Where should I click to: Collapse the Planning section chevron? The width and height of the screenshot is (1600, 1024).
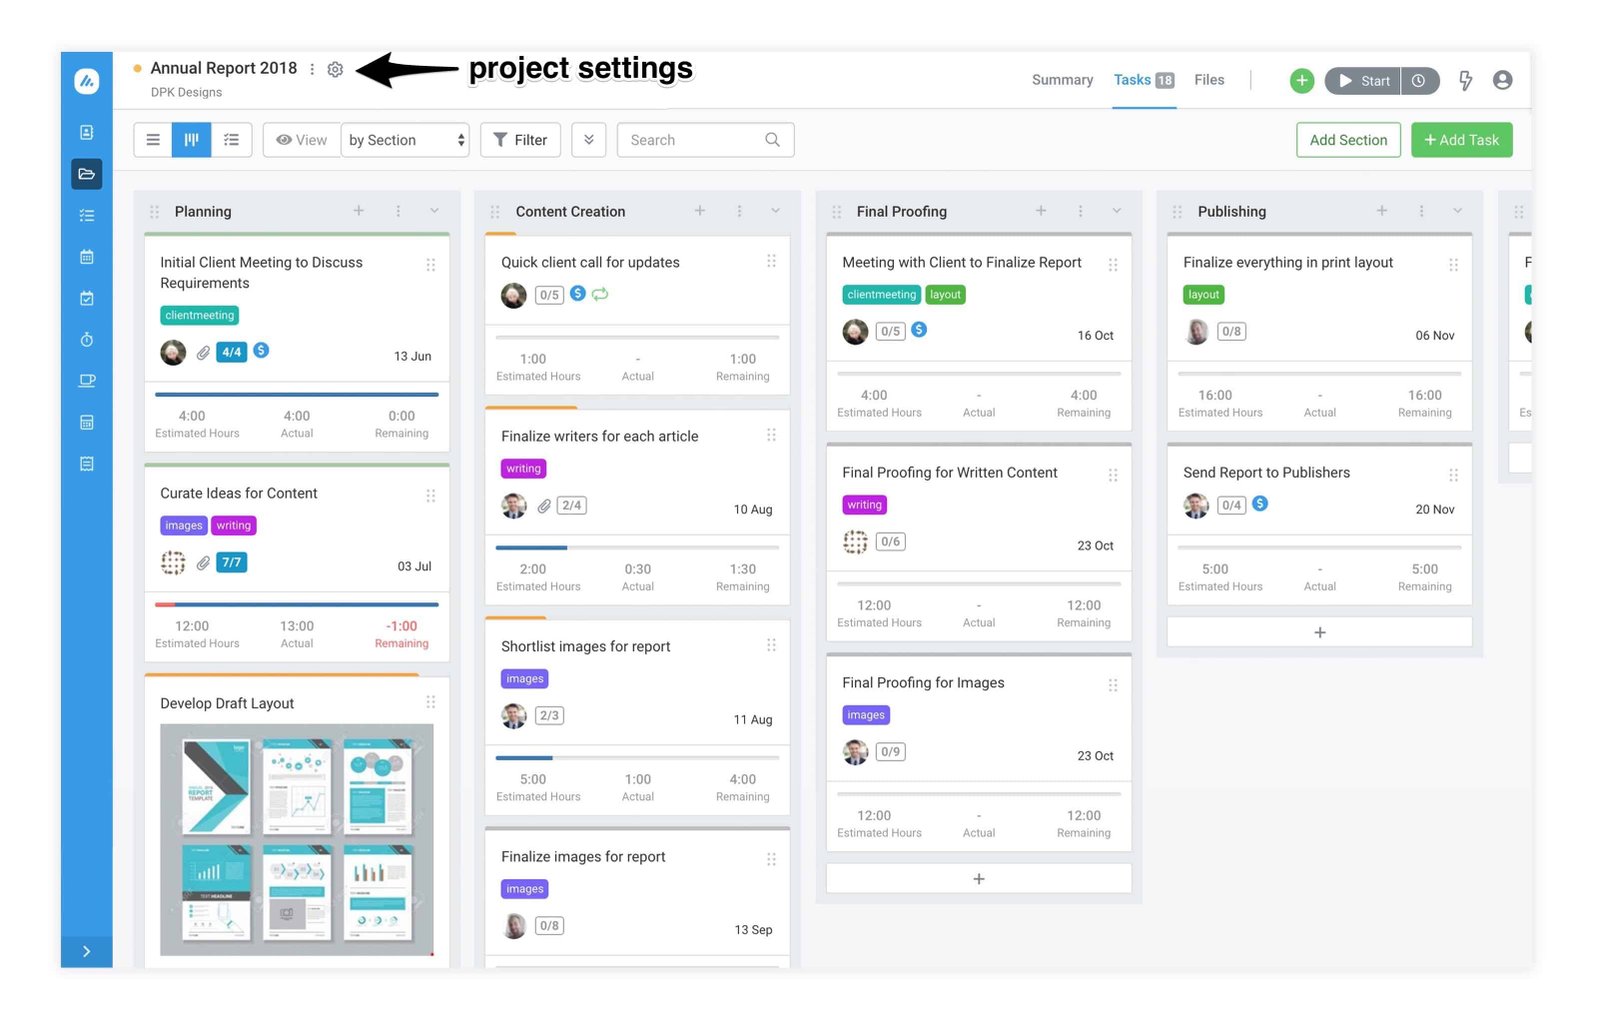click(434, 211)
